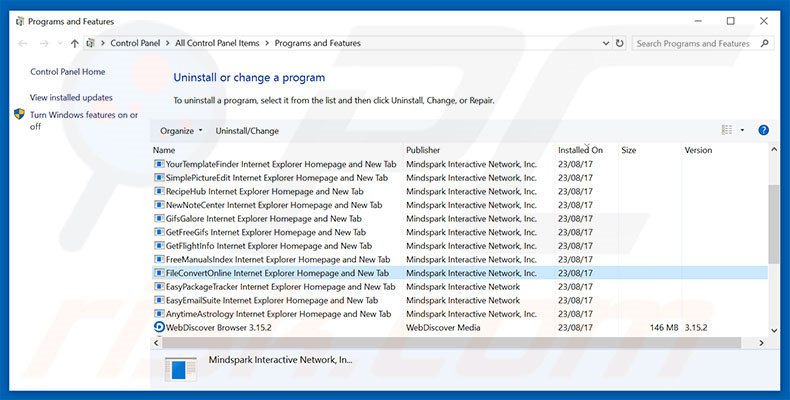Select the GifsGalore program icon

tap(159, 219)
